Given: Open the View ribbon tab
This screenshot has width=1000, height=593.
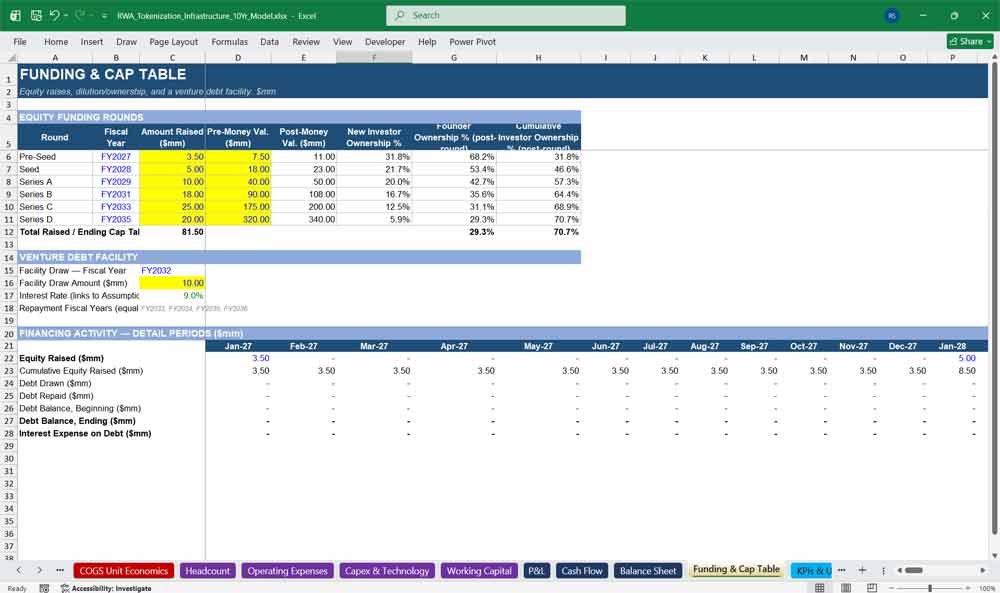Looking at the screenshot, I should coord(342,41).
